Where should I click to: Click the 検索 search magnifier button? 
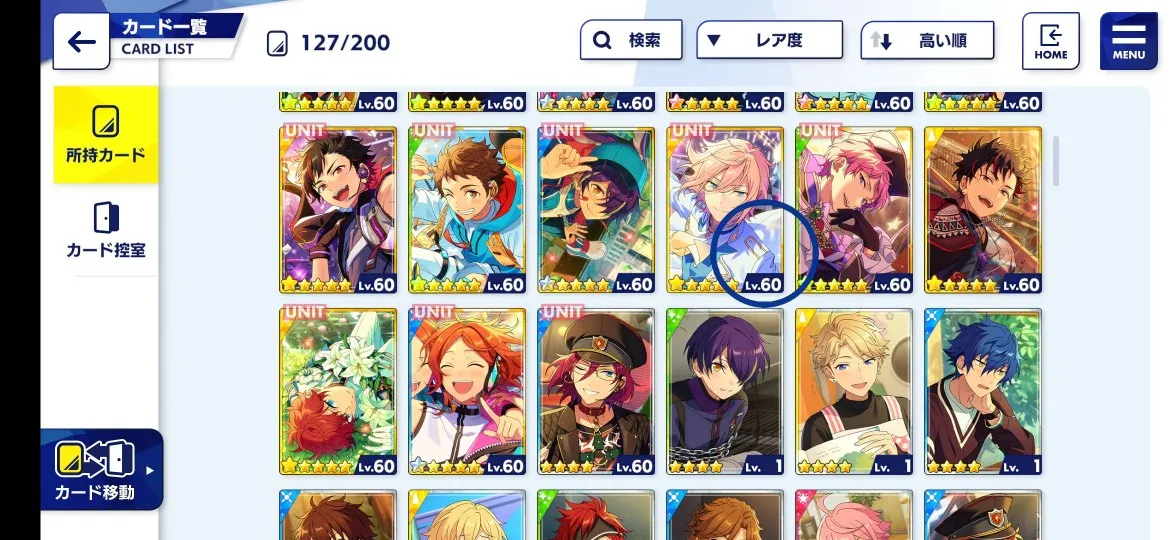tap(631, 40)
